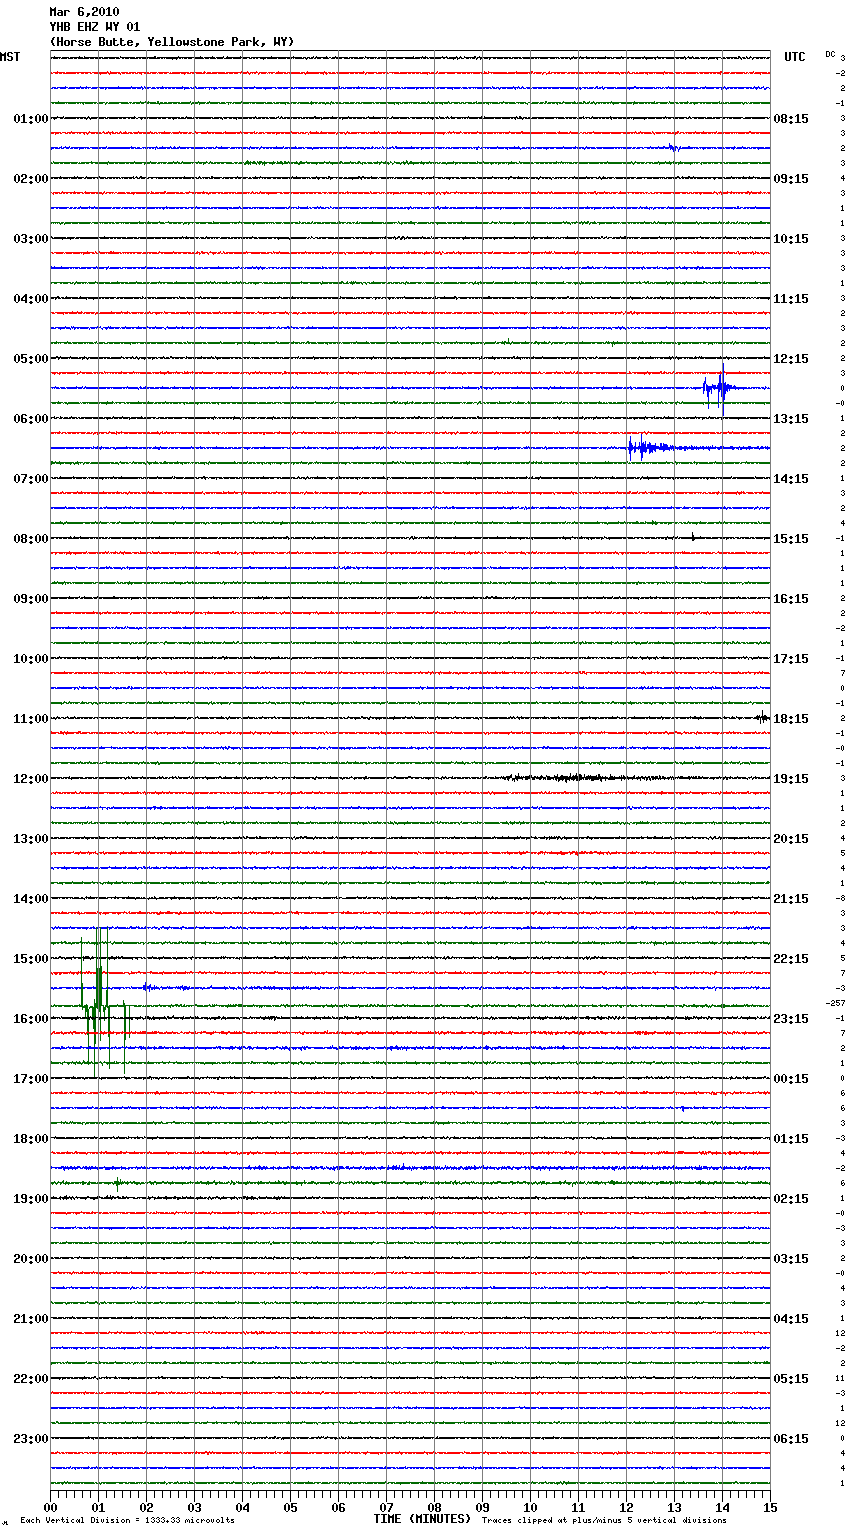Pick the 00:15 UTC time label

click(791, 1079)
